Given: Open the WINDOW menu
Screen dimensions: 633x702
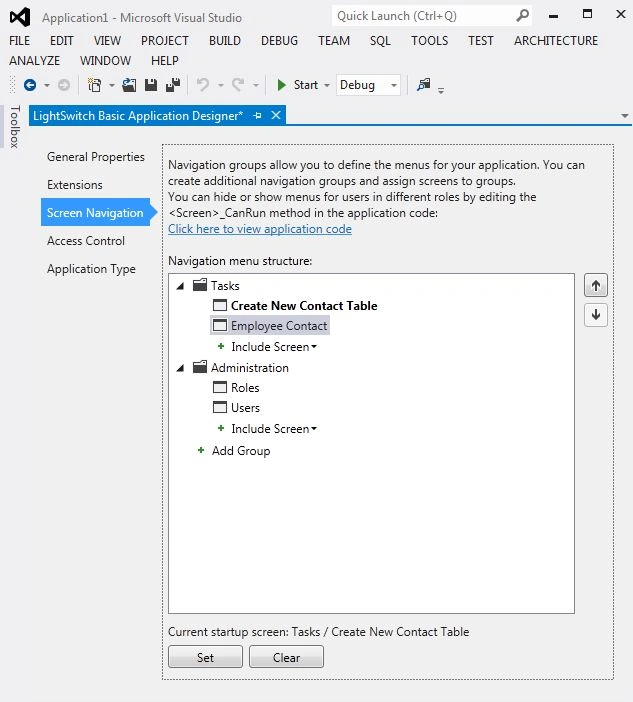Looking at the screenshot, I should tap(105, 60).
